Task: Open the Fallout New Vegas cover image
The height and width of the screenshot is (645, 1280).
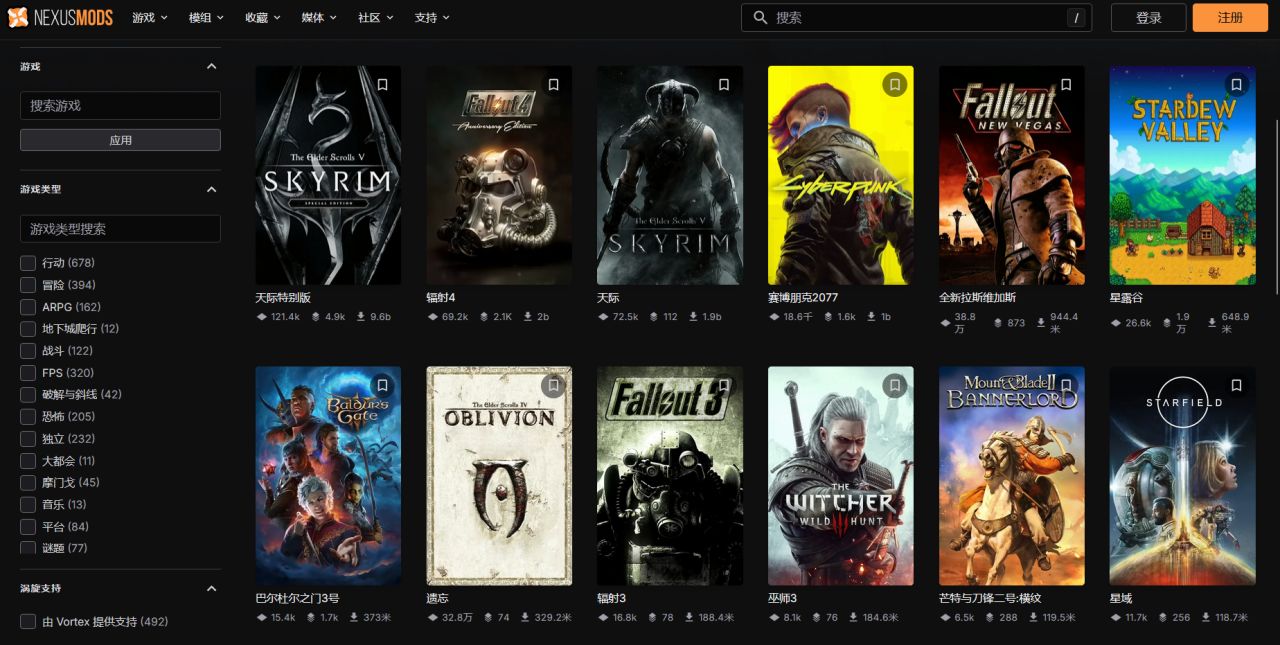Action: [1012, 175]
